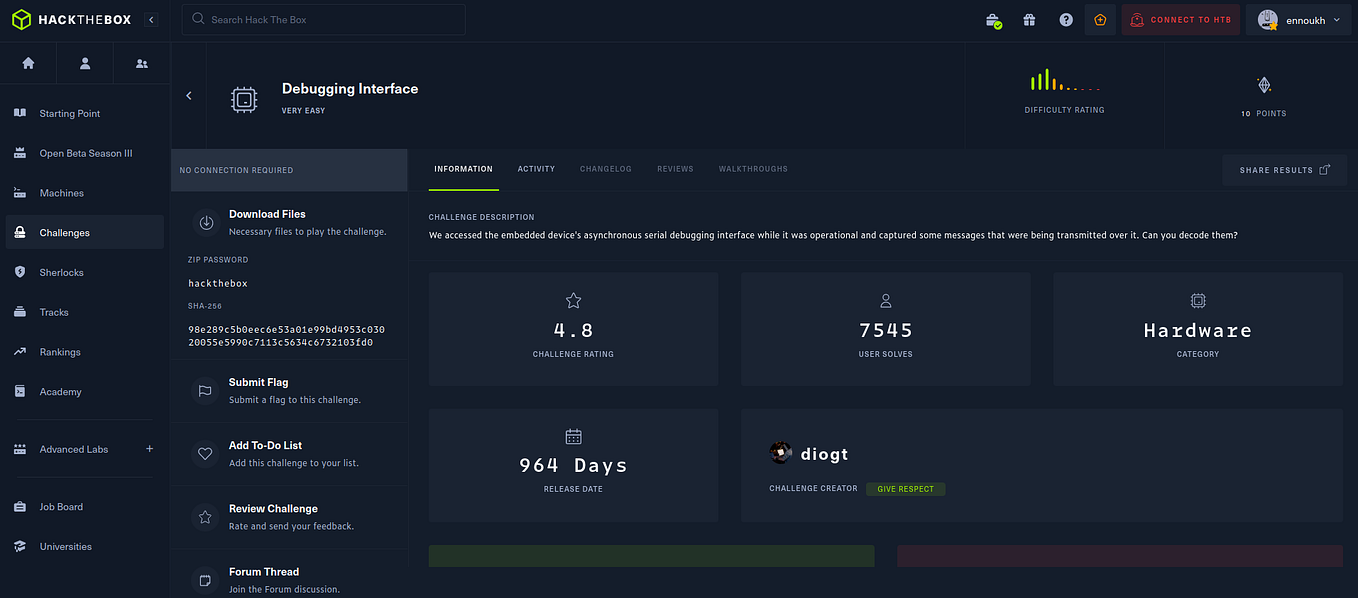This screenshot has width=1358, height=598.
Task: Open the help question mark icon
Action: coord(1065,19)
